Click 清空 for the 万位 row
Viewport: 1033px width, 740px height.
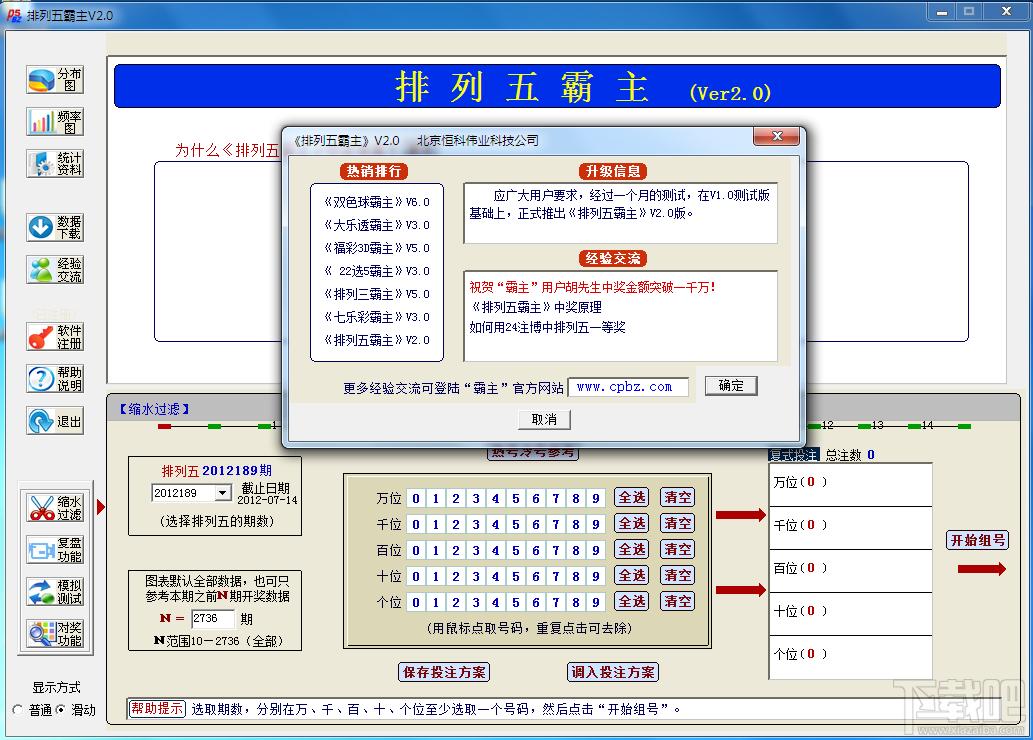click(x=677, y=498)
